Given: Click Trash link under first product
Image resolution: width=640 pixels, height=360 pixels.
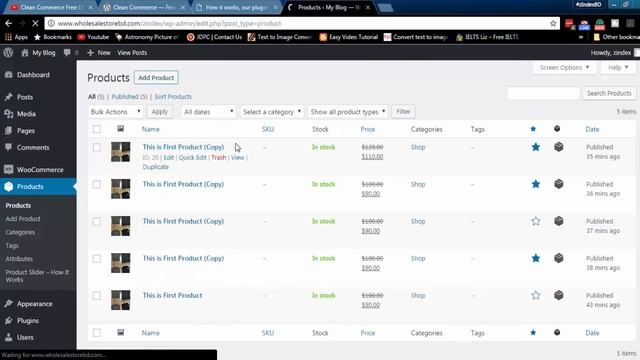Looking at the screenshot, I should [x=219, y=158].
